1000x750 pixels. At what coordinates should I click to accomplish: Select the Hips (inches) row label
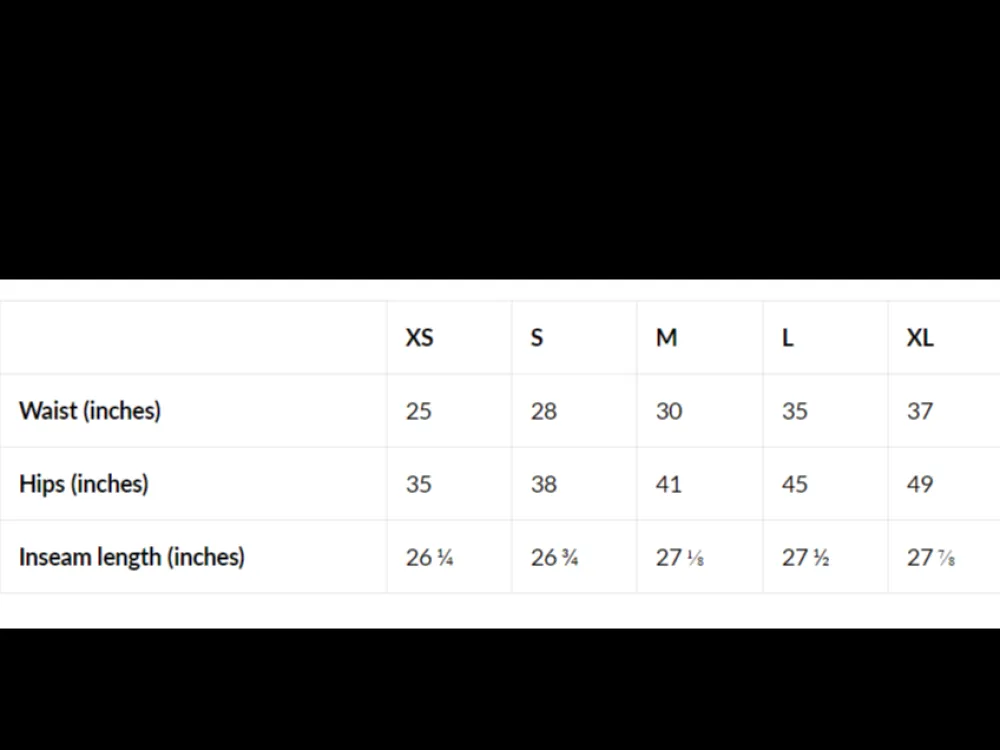[84, 484]
